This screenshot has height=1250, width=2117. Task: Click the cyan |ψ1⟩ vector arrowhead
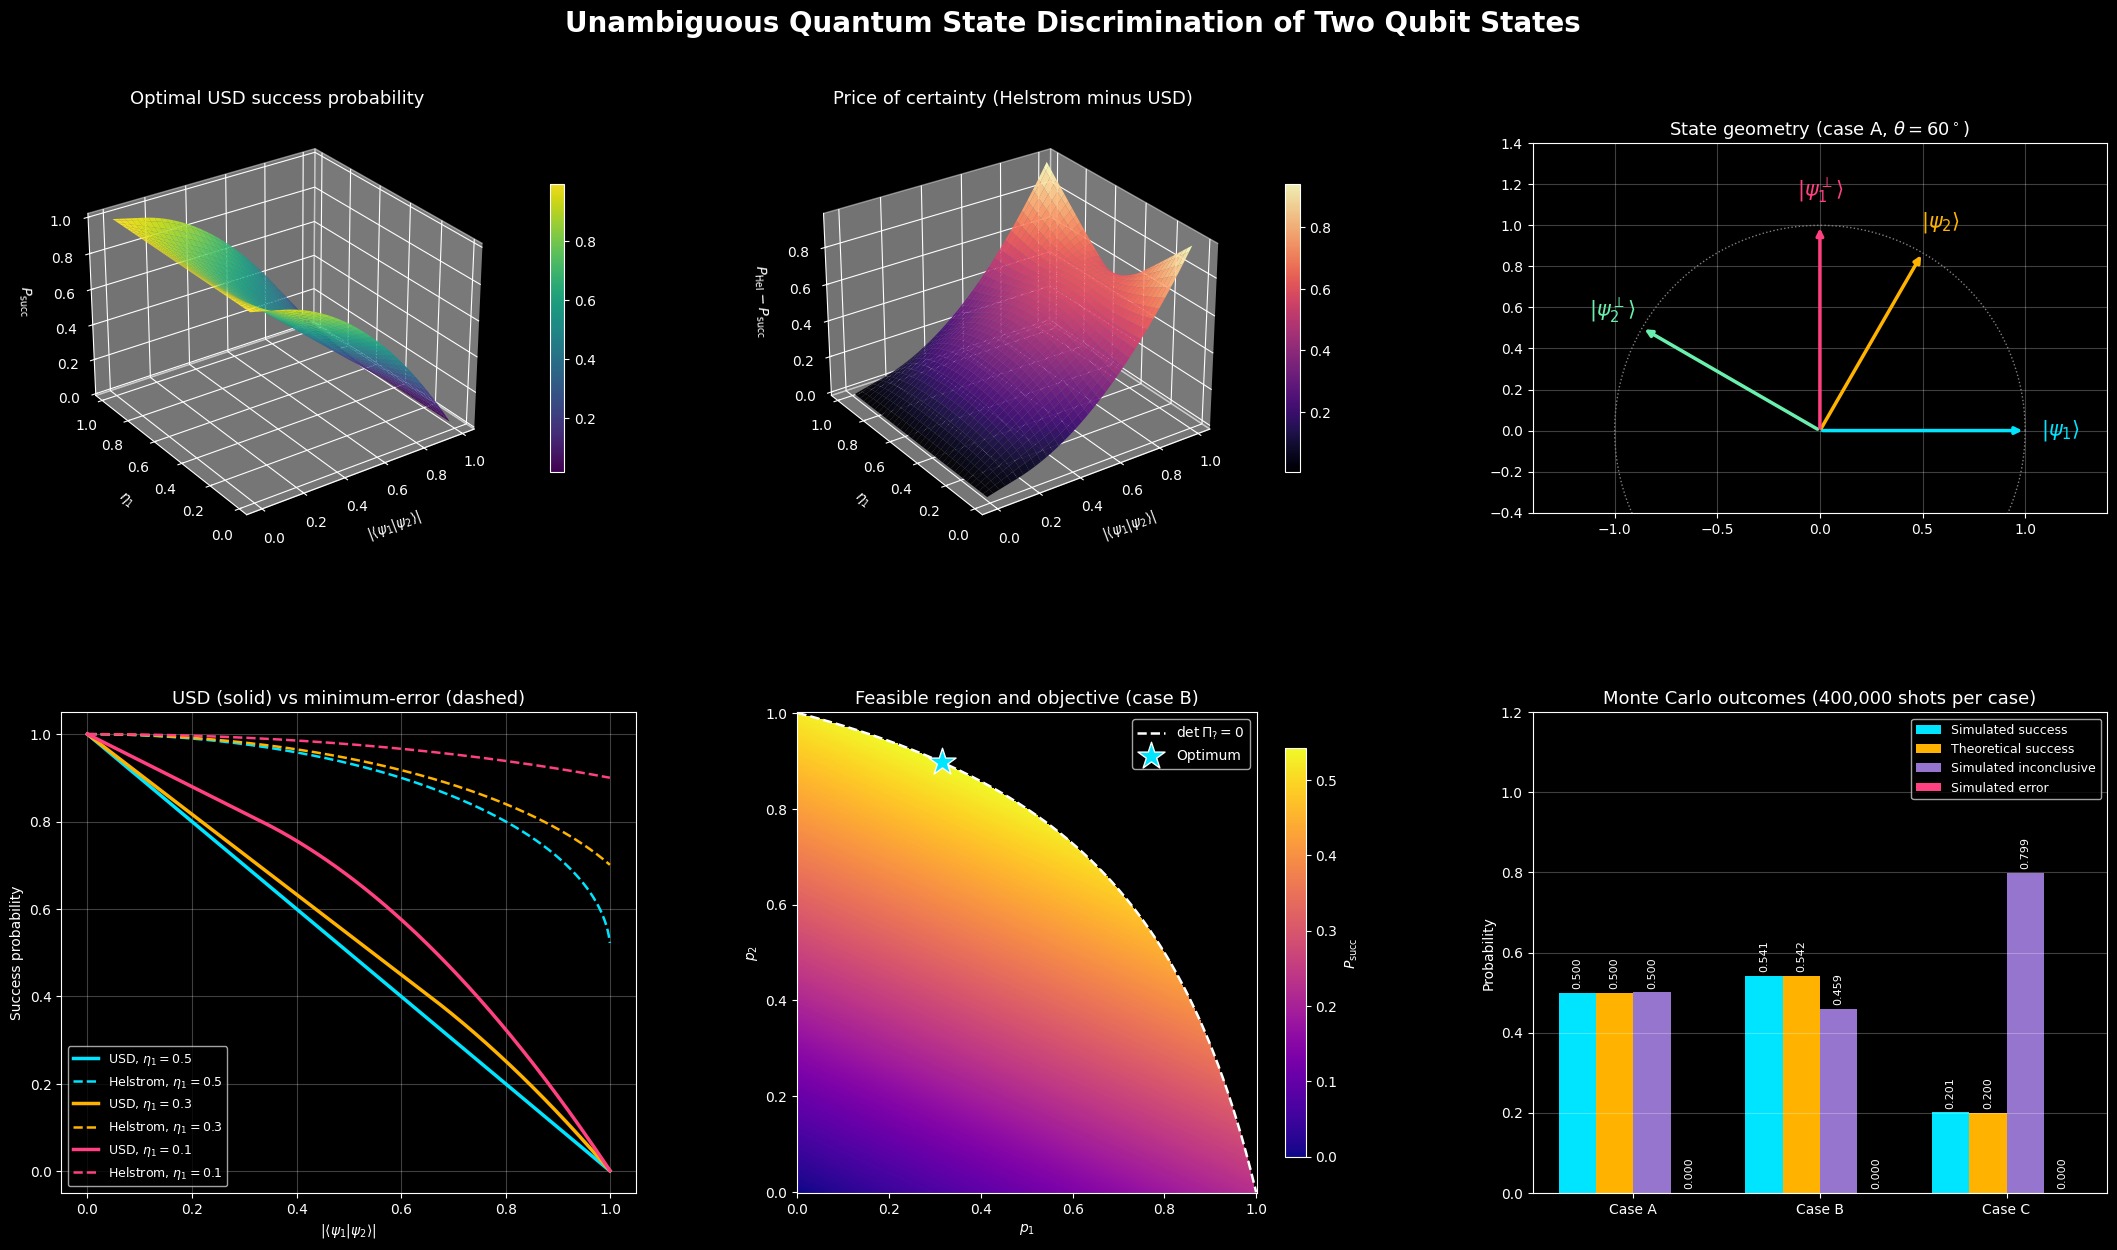(x=2017, y=431)
